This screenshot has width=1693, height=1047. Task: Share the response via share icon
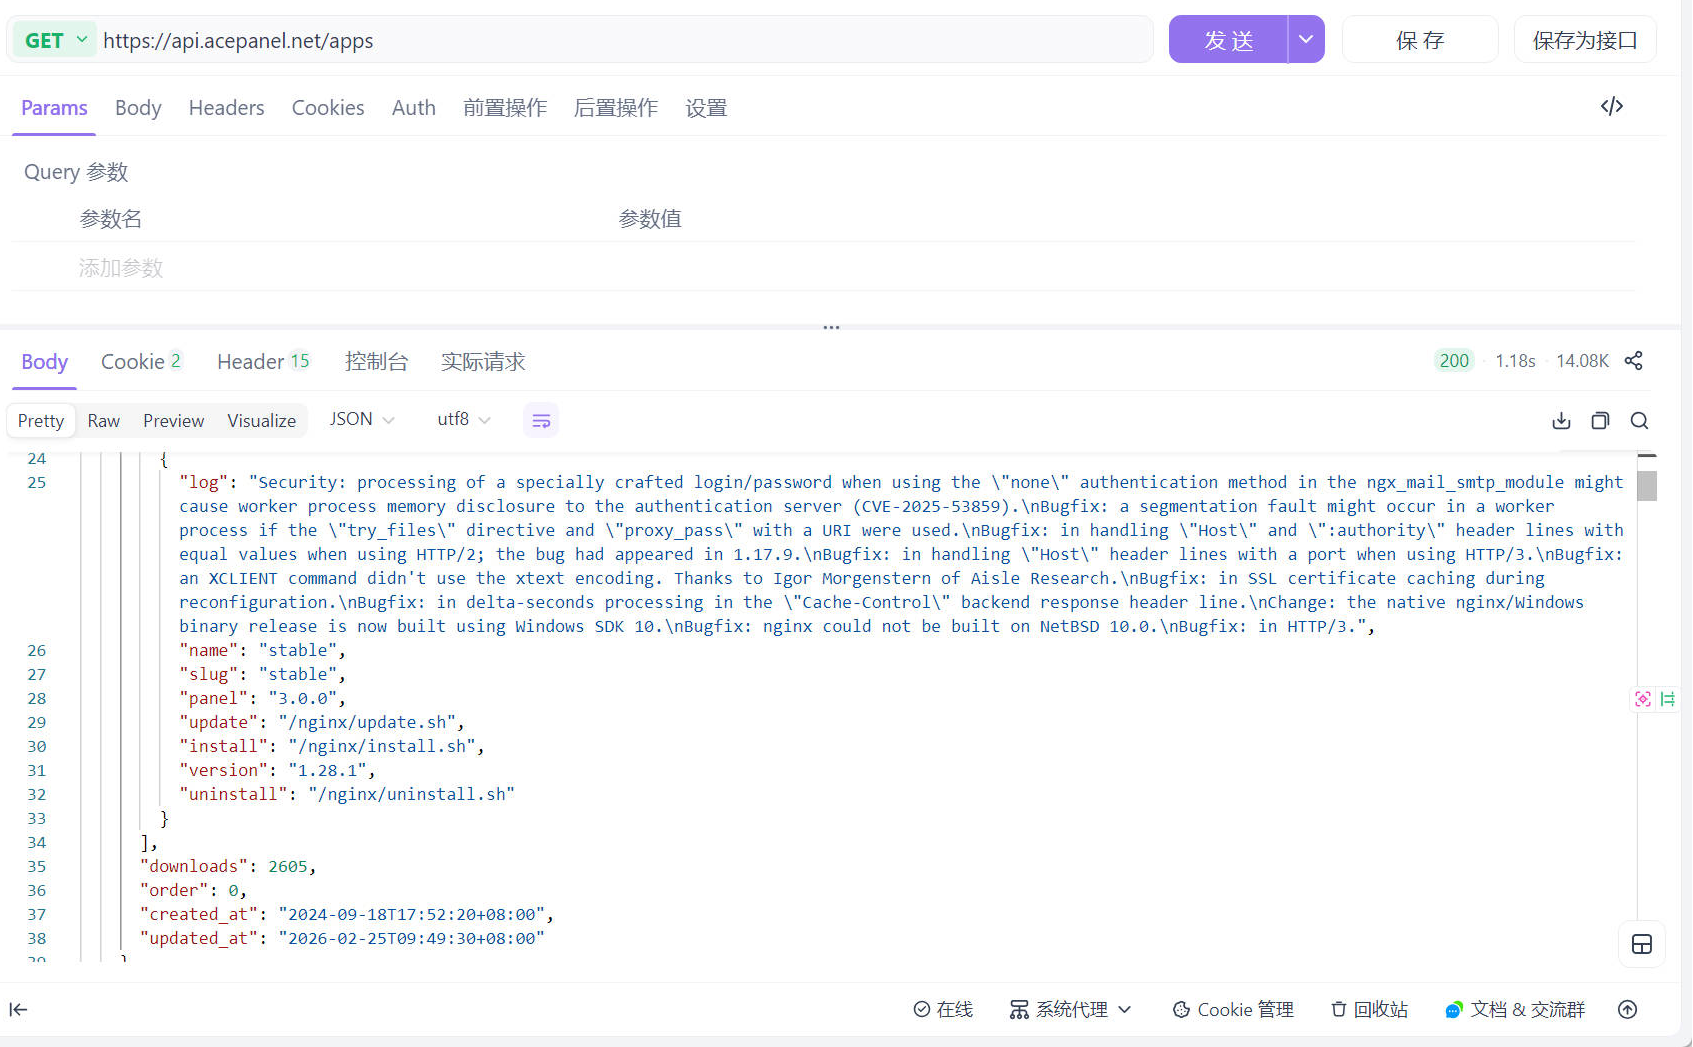1633,361
